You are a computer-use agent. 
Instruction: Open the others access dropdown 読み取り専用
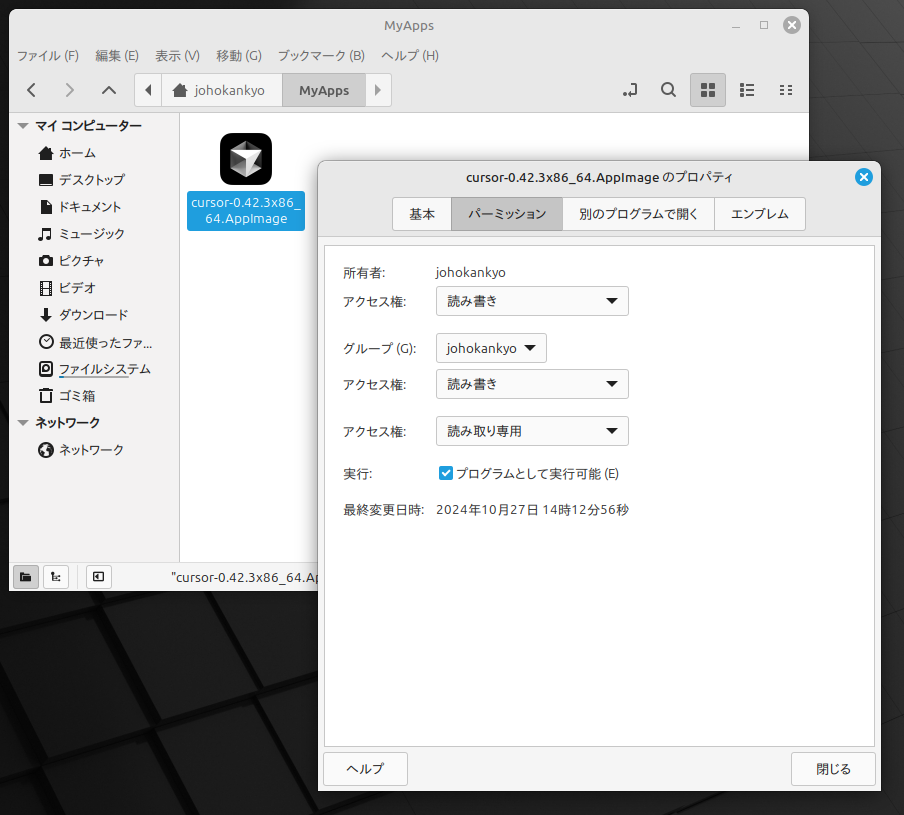(532, 431)
